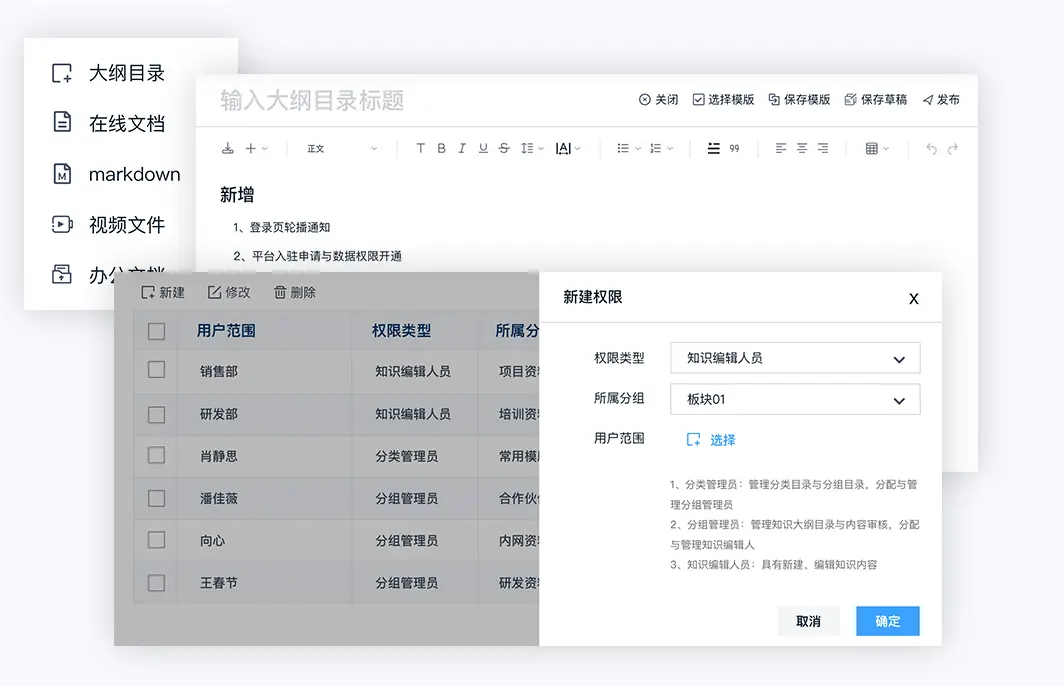Click the 选择 link for 用户范围
The image size is (1064, 686).
tap(712, 440)
